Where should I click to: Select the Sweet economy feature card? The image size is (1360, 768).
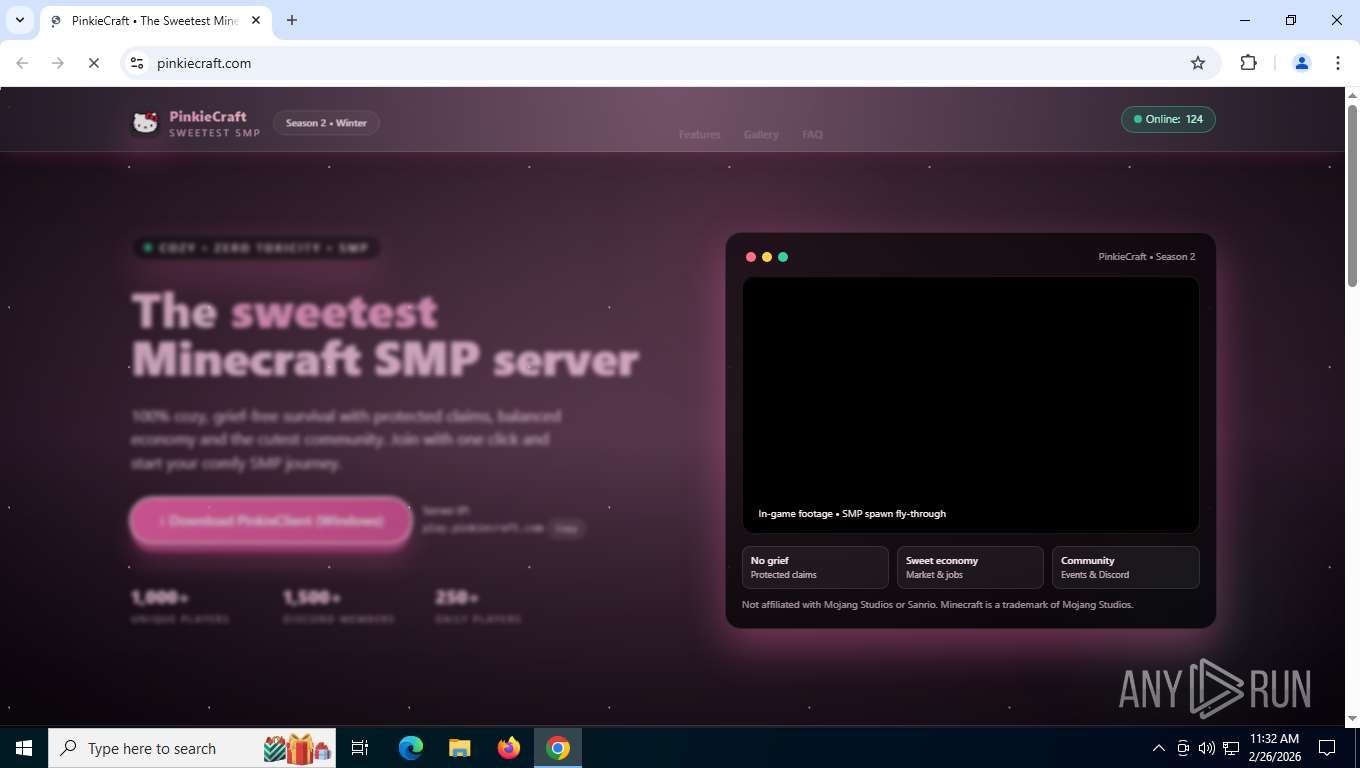tap(970, 567)
